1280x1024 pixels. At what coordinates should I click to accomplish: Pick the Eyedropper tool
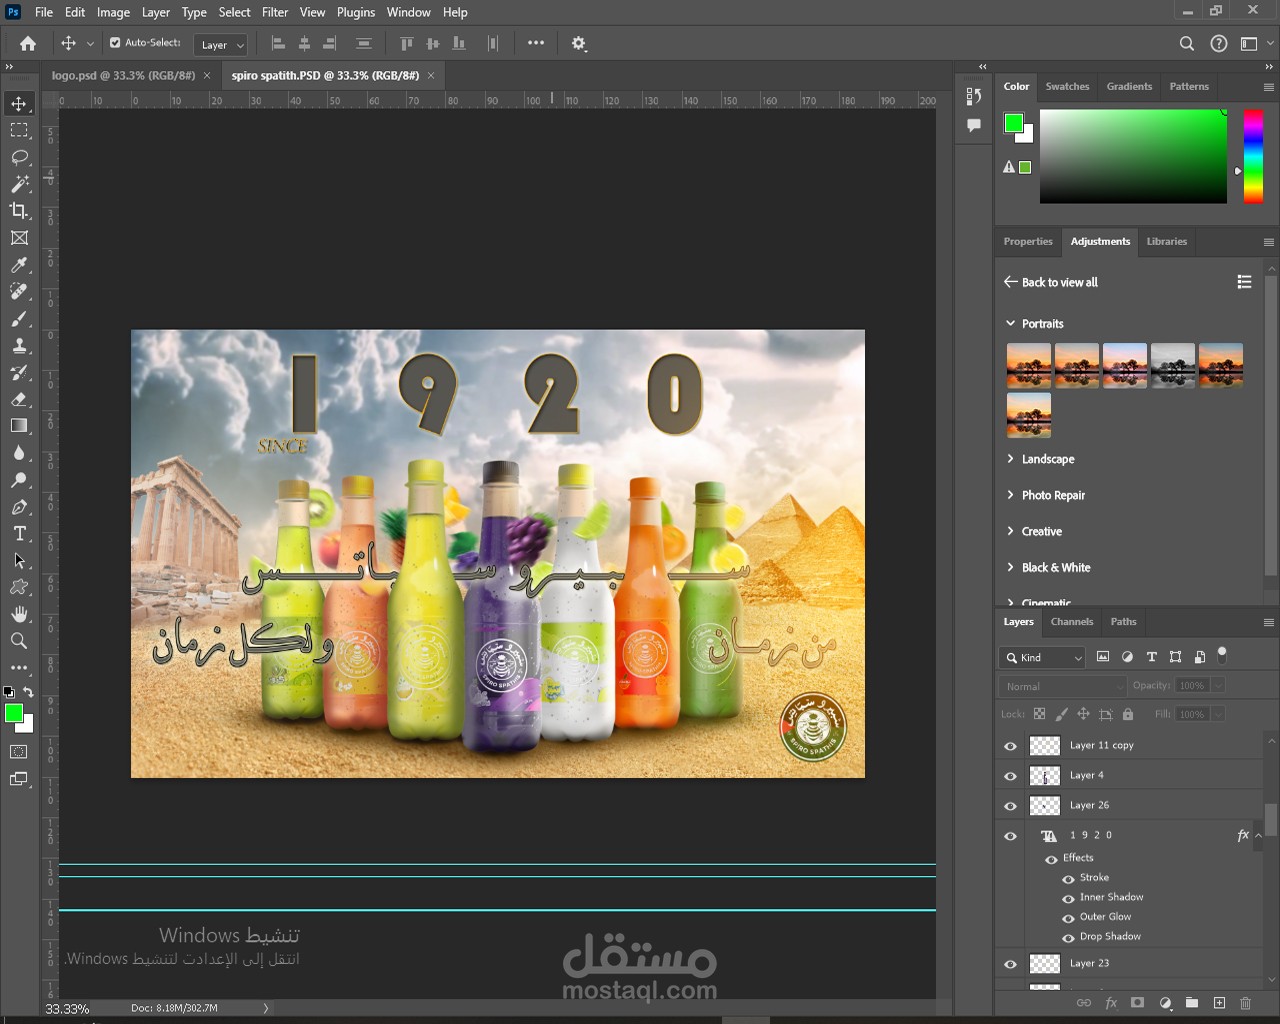point(19,265)
